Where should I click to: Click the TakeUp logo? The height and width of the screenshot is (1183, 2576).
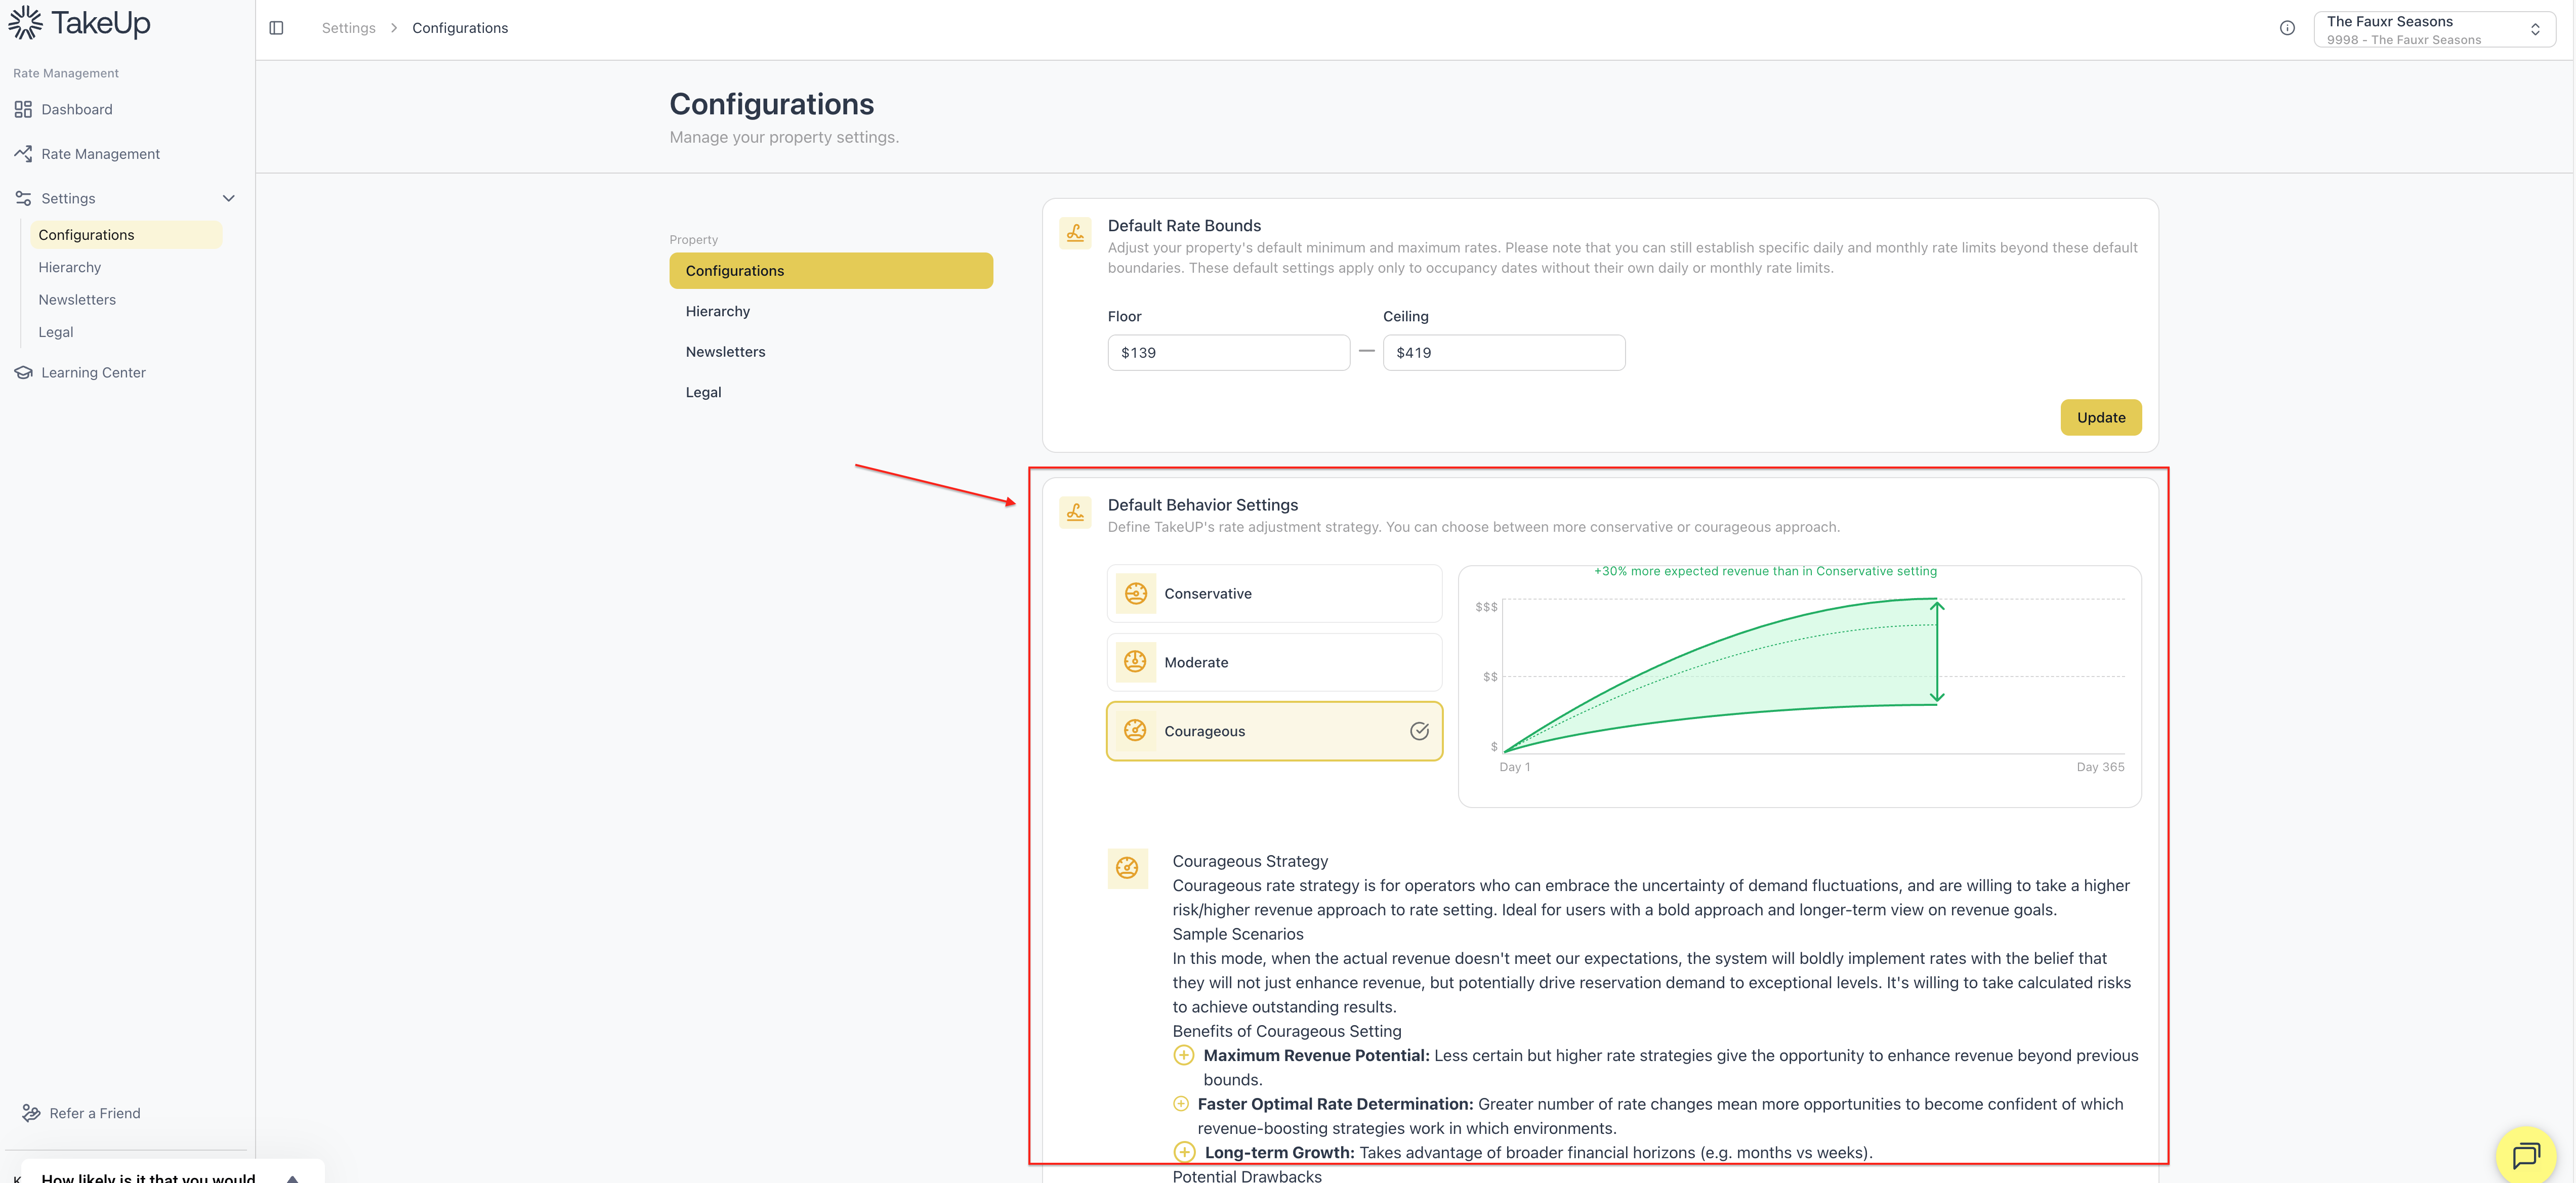[80, 22]
